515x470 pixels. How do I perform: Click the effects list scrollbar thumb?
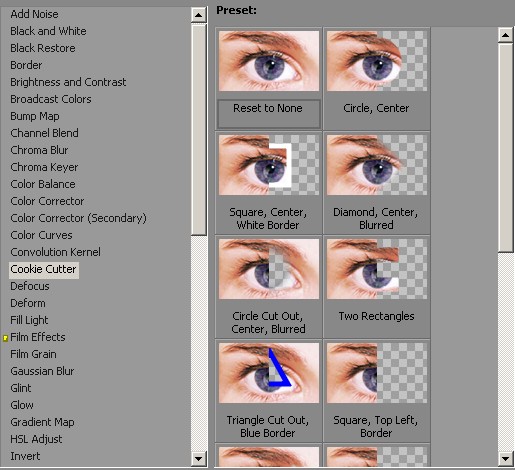tap(199, 129)
